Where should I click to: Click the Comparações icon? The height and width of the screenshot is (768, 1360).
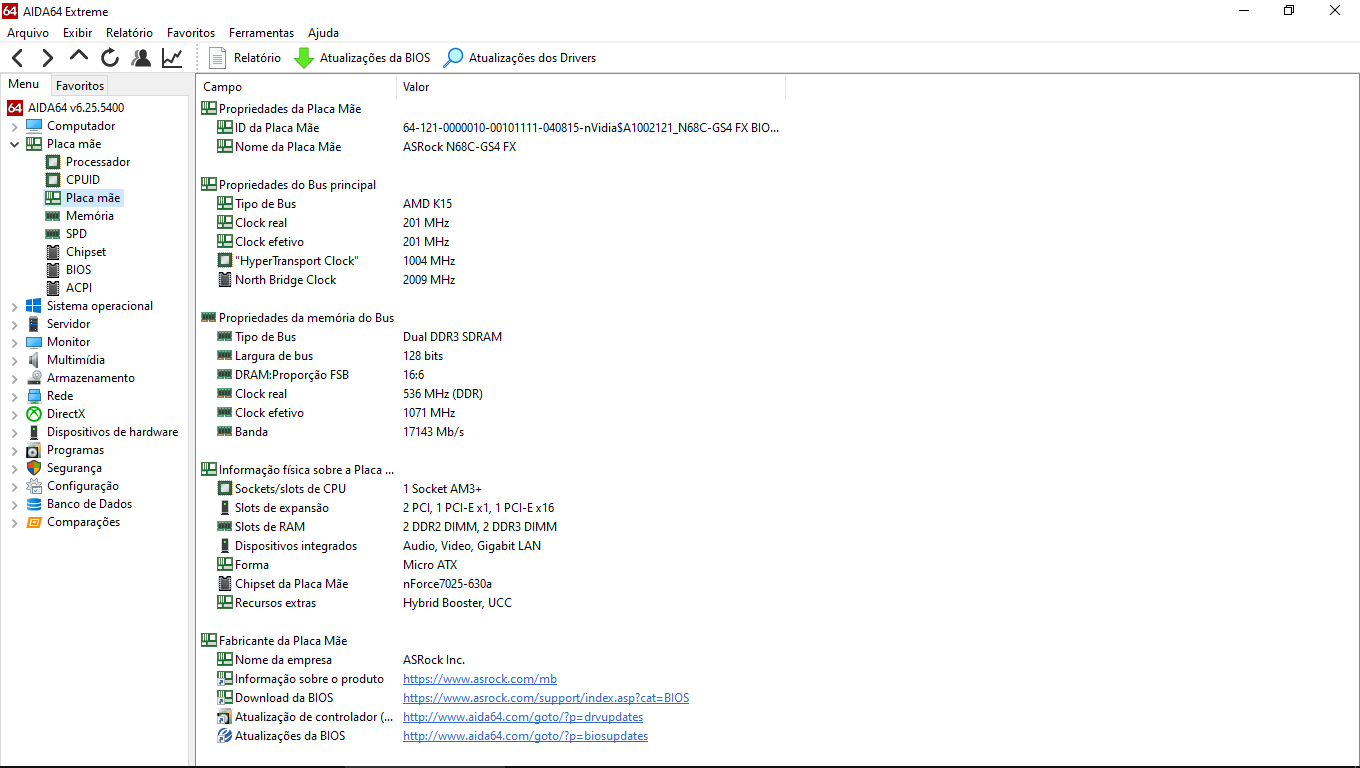[34, 522]
